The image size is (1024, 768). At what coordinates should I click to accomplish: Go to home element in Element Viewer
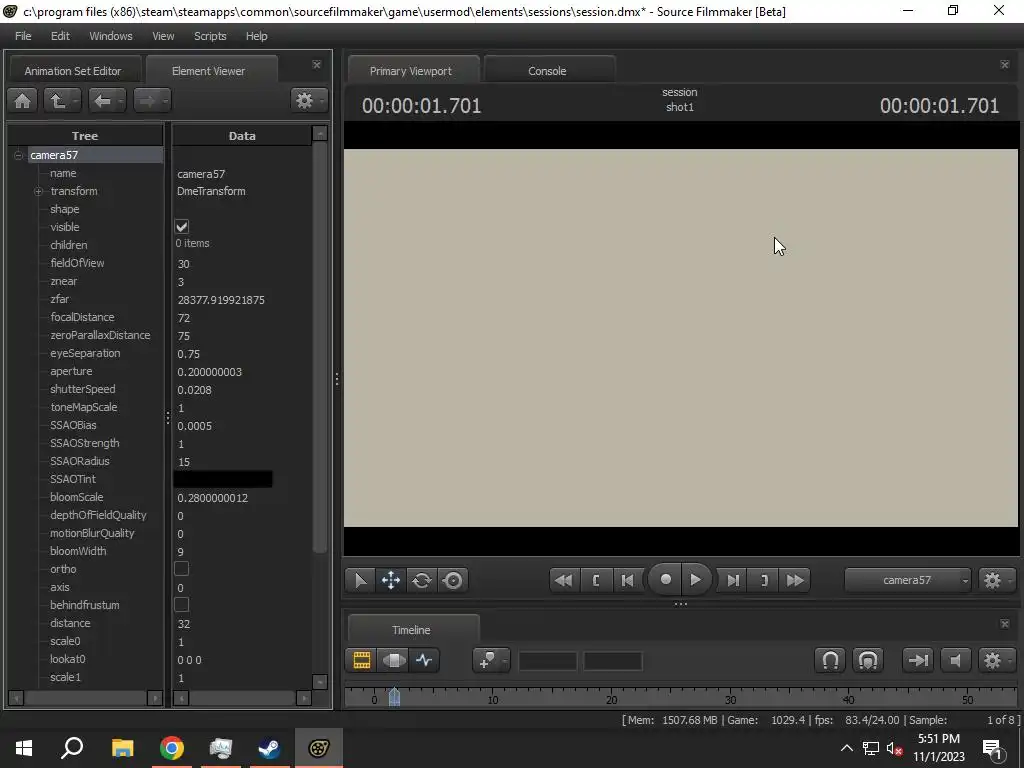22,101
